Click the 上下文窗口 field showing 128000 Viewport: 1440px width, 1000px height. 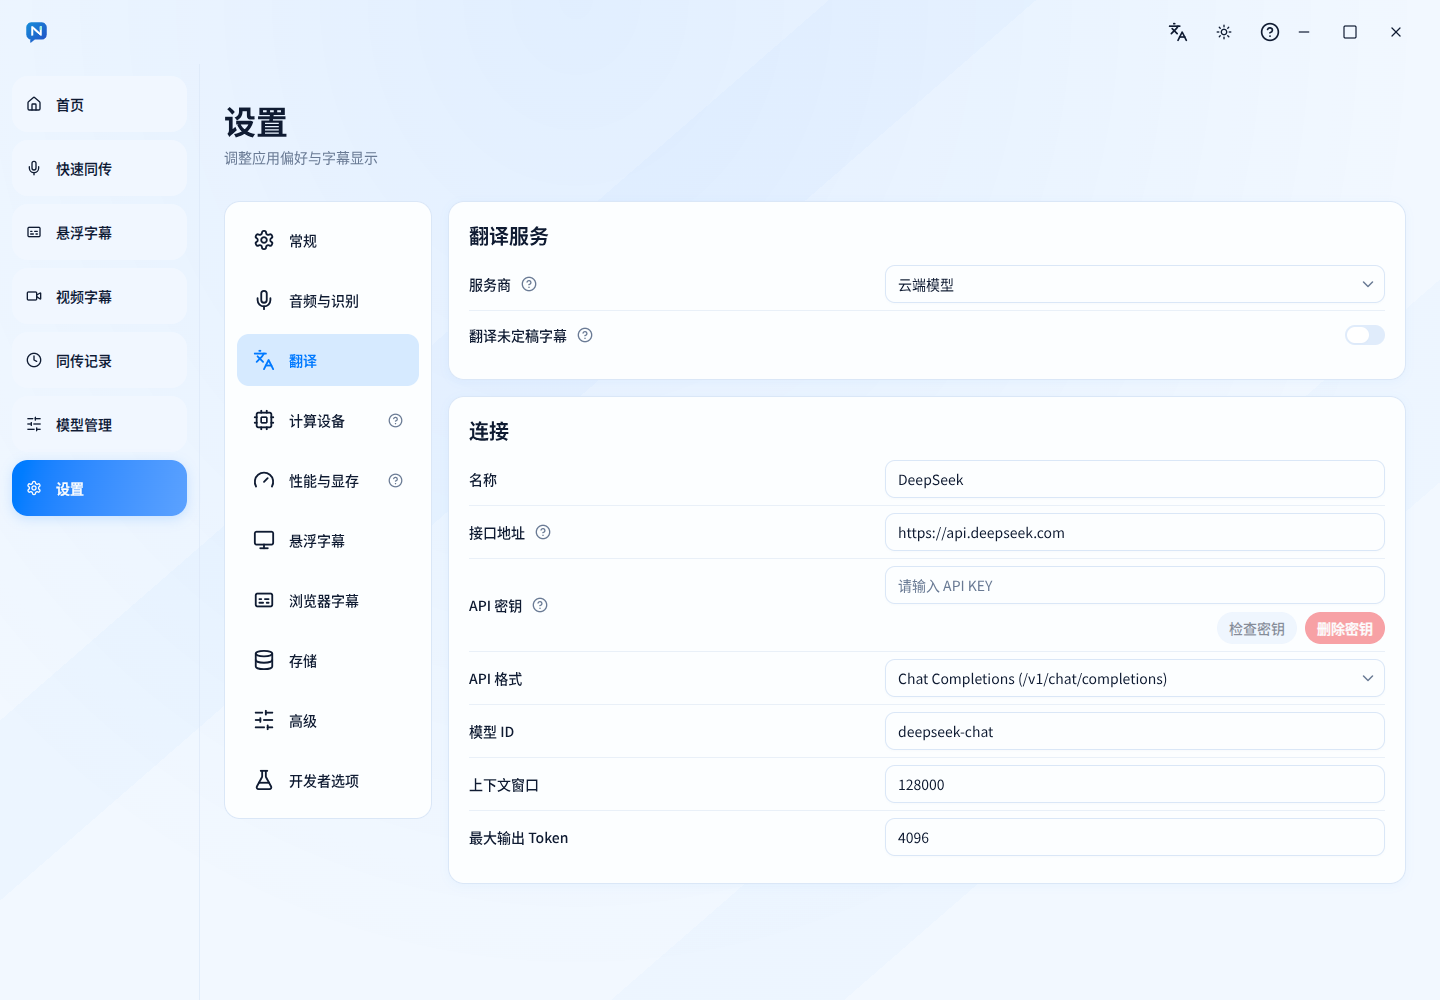point(1135,784)
